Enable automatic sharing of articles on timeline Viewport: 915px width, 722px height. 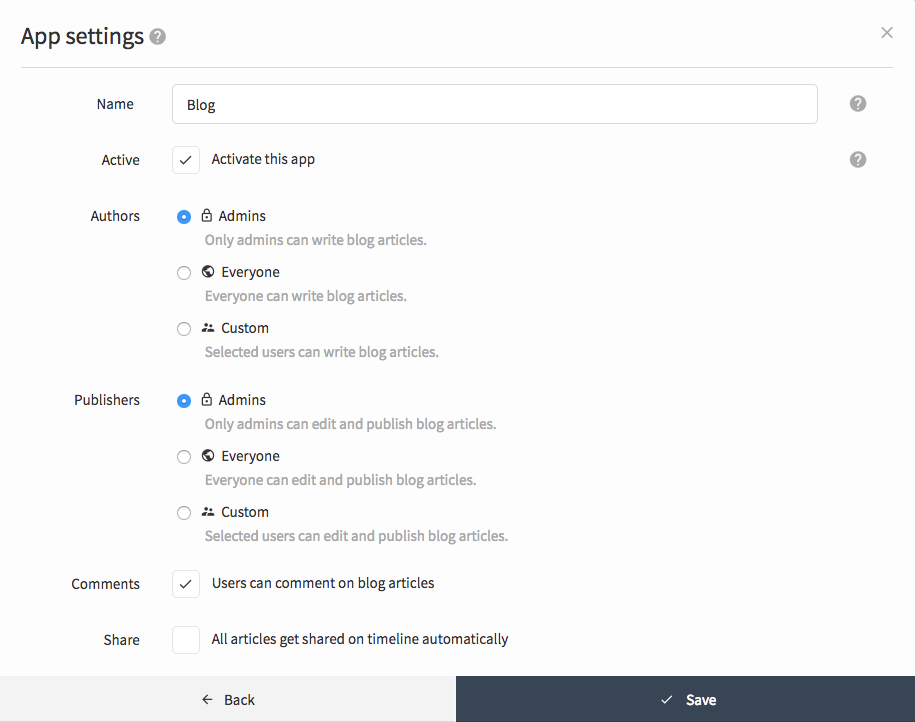[x=186, y=640]
